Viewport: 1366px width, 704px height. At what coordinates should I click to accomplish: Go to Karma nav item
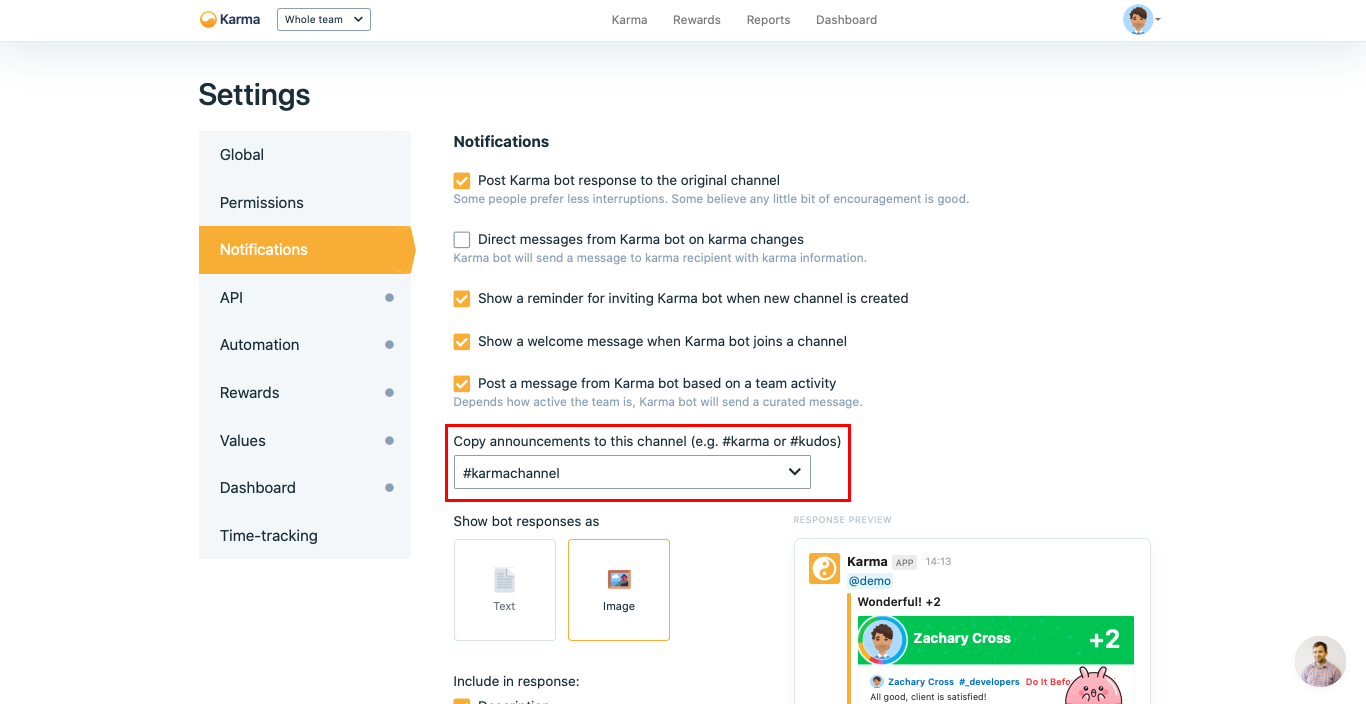629,20
